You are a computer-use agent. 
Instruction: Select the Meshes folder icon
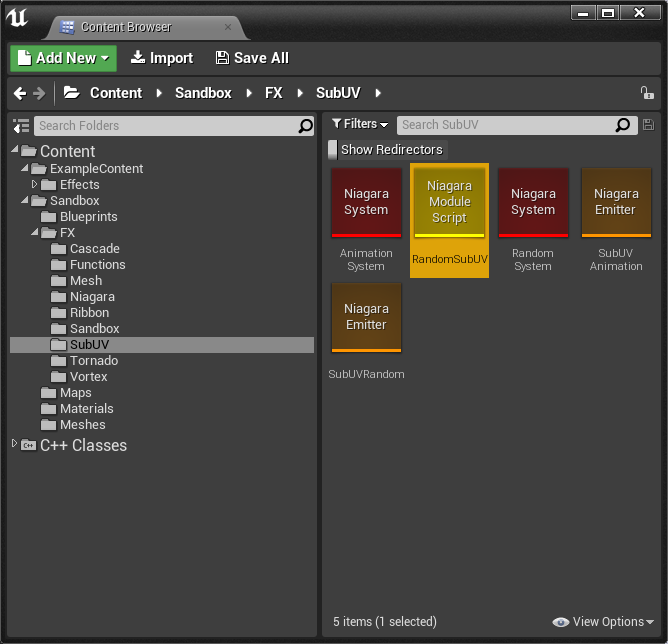[x=48, y=425]
